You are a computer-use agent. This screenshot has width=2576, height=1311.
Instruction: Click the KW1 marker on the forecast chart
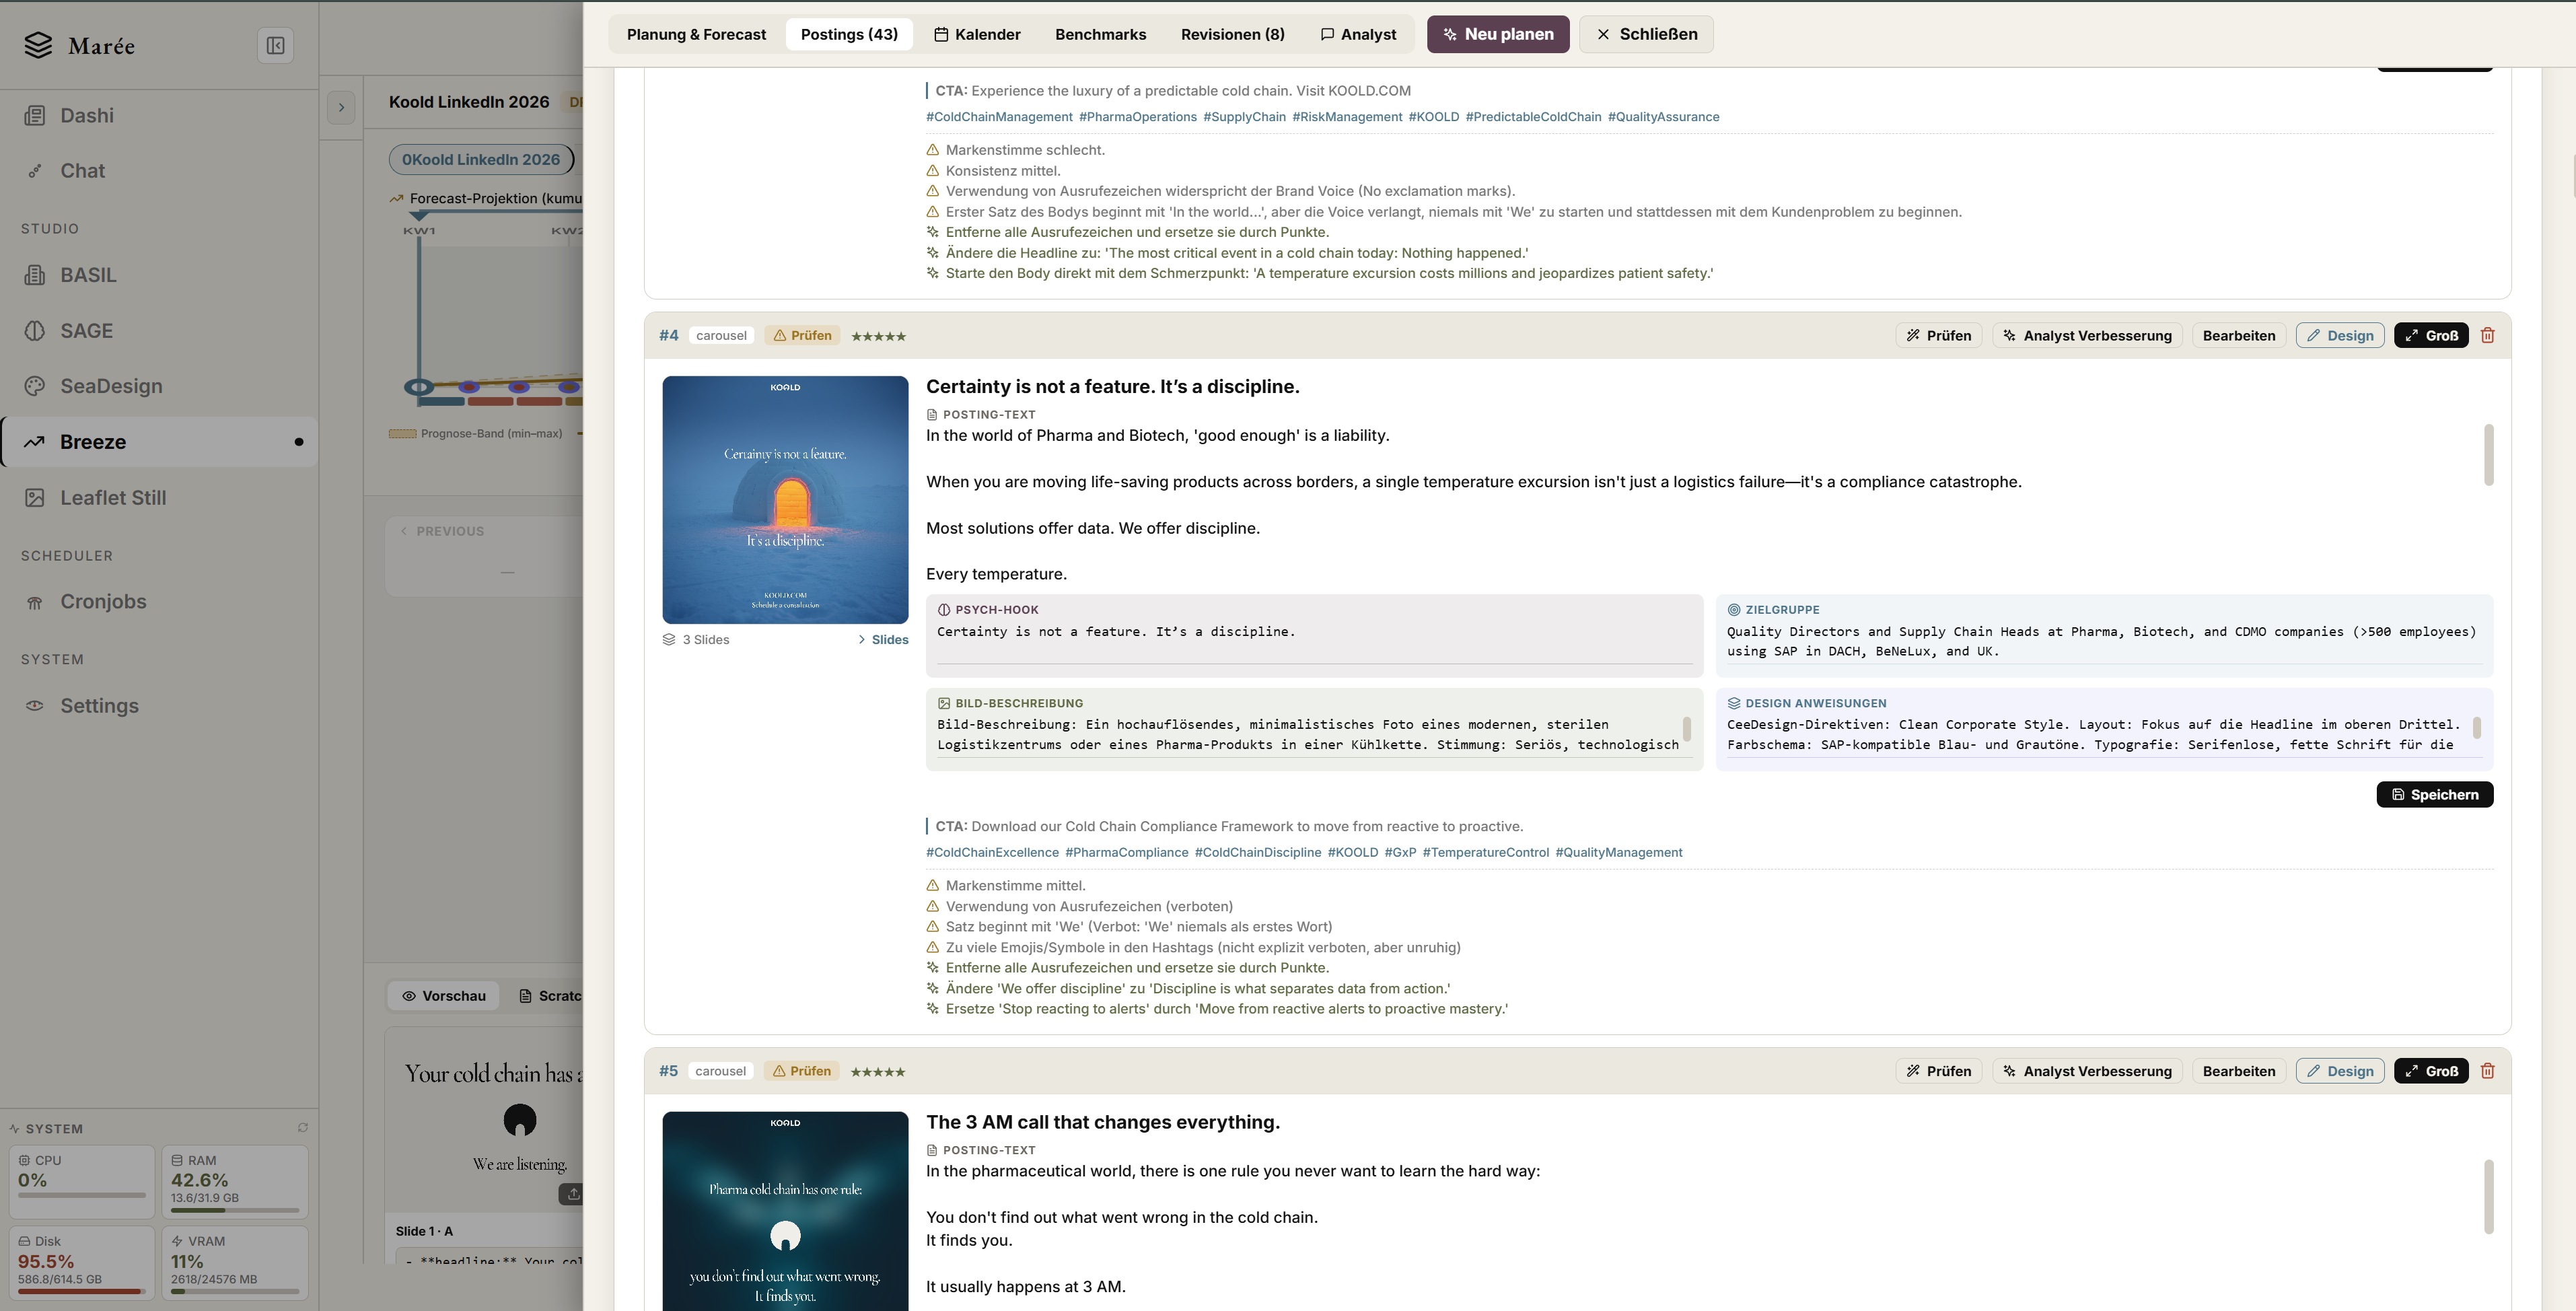[x=419, y=231]
